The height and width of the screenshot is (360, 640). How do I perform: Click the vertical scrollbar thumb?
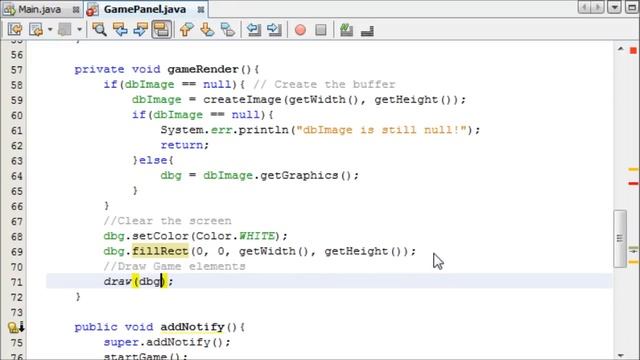point(620,238)
